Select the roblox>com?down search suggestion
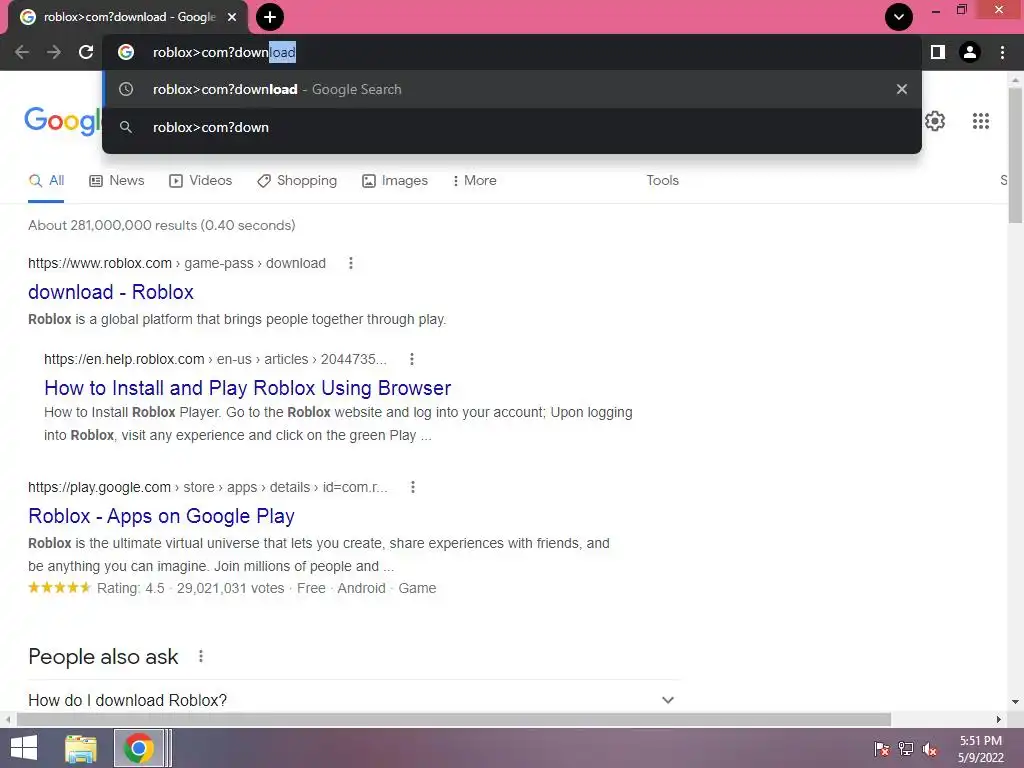Viewport: 1024px width, 768px height. (x=512, y=127)
